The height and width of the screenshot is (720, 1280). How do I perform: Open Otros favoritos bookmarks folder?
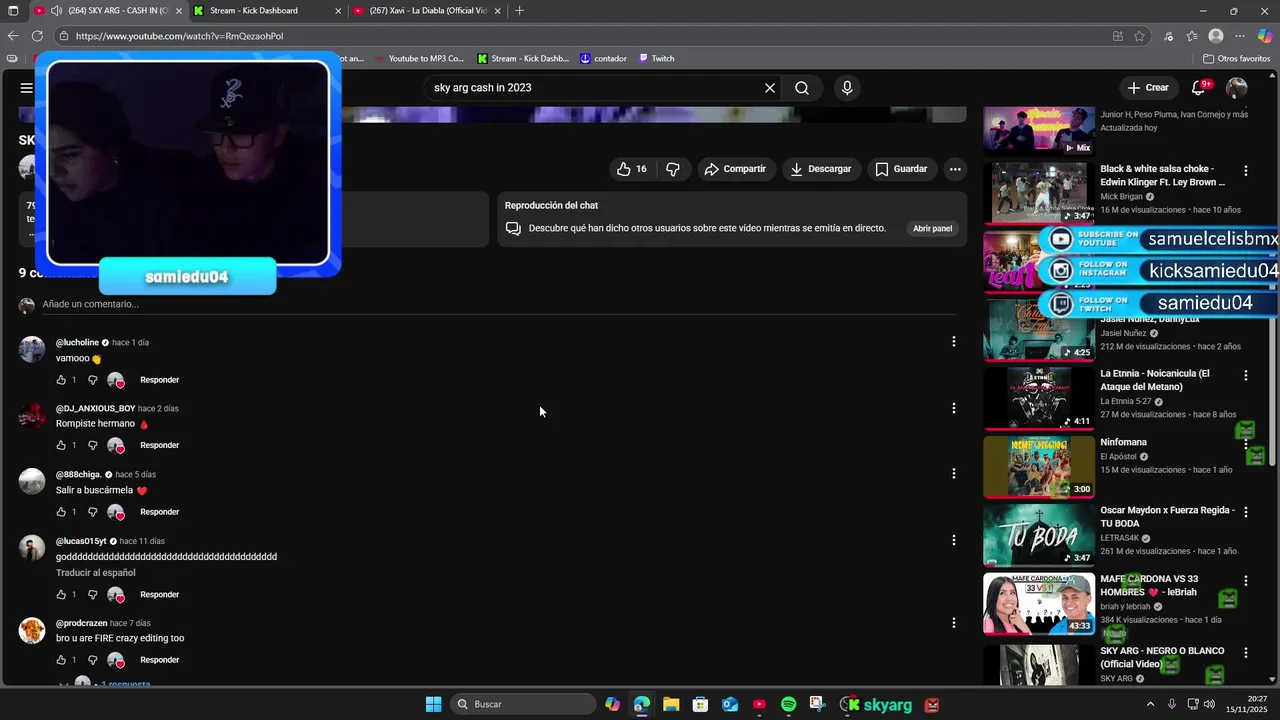[x=1236, y=59]
